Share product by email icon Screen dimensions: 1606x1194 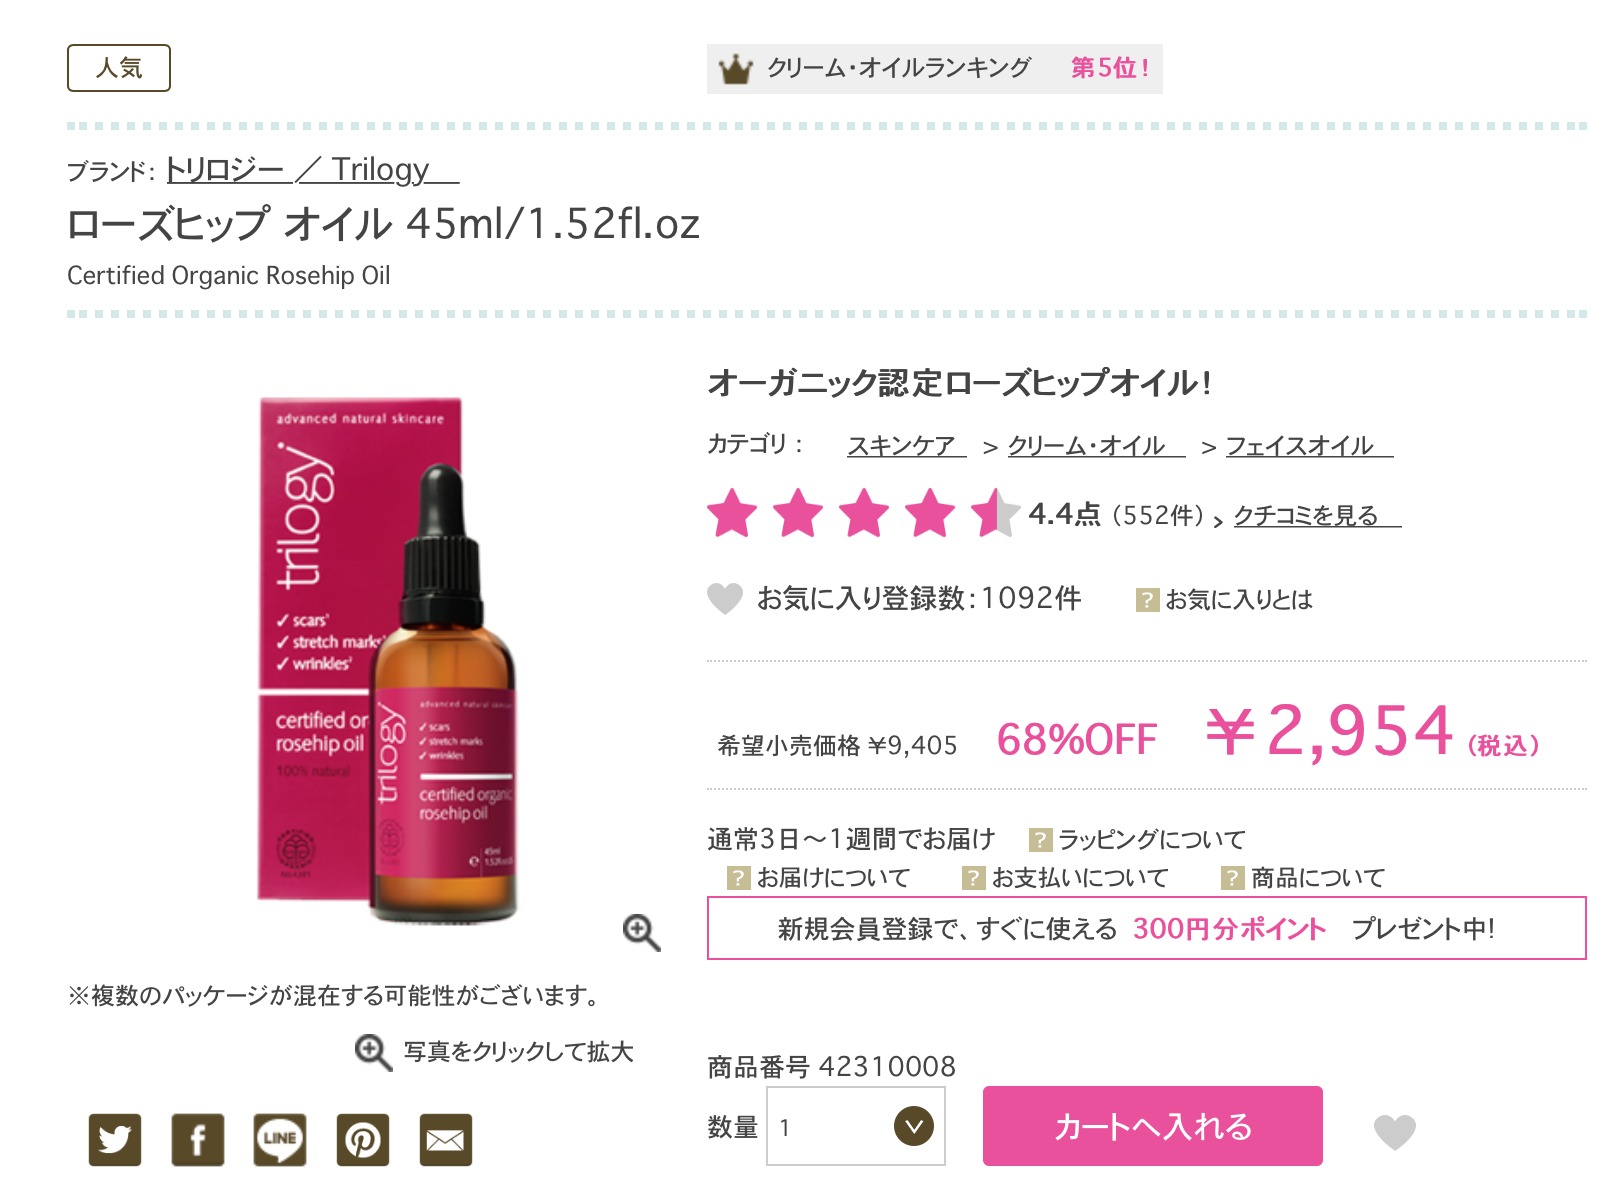[446, 1139]
